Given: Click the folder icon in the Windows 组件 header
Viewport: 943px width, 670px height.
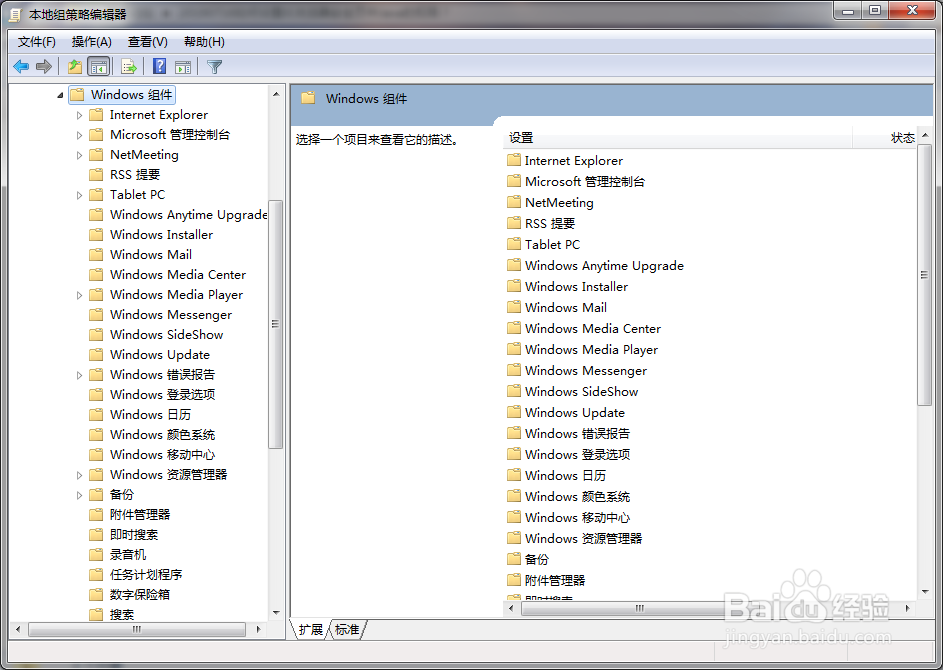Looking at the screenshot, I should pyautogui.click(x=308, y=98).
